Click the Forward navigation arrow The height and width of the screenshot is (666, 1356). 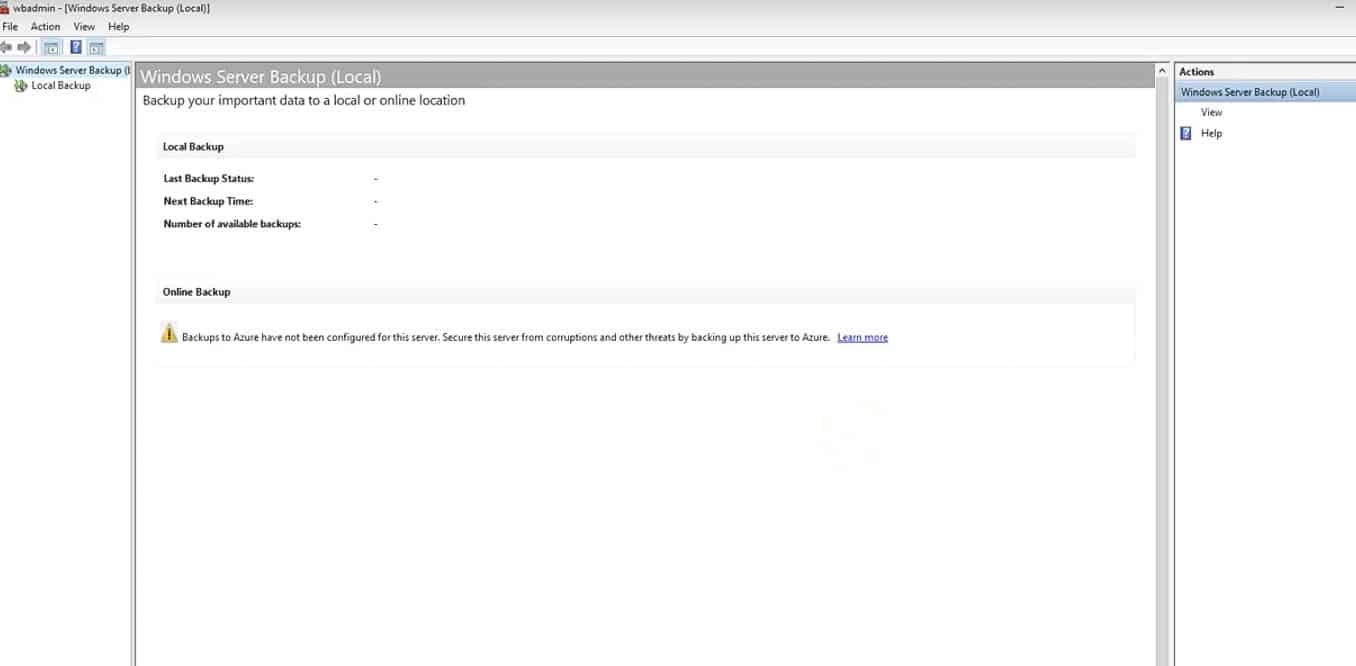(x=25, y=46)
